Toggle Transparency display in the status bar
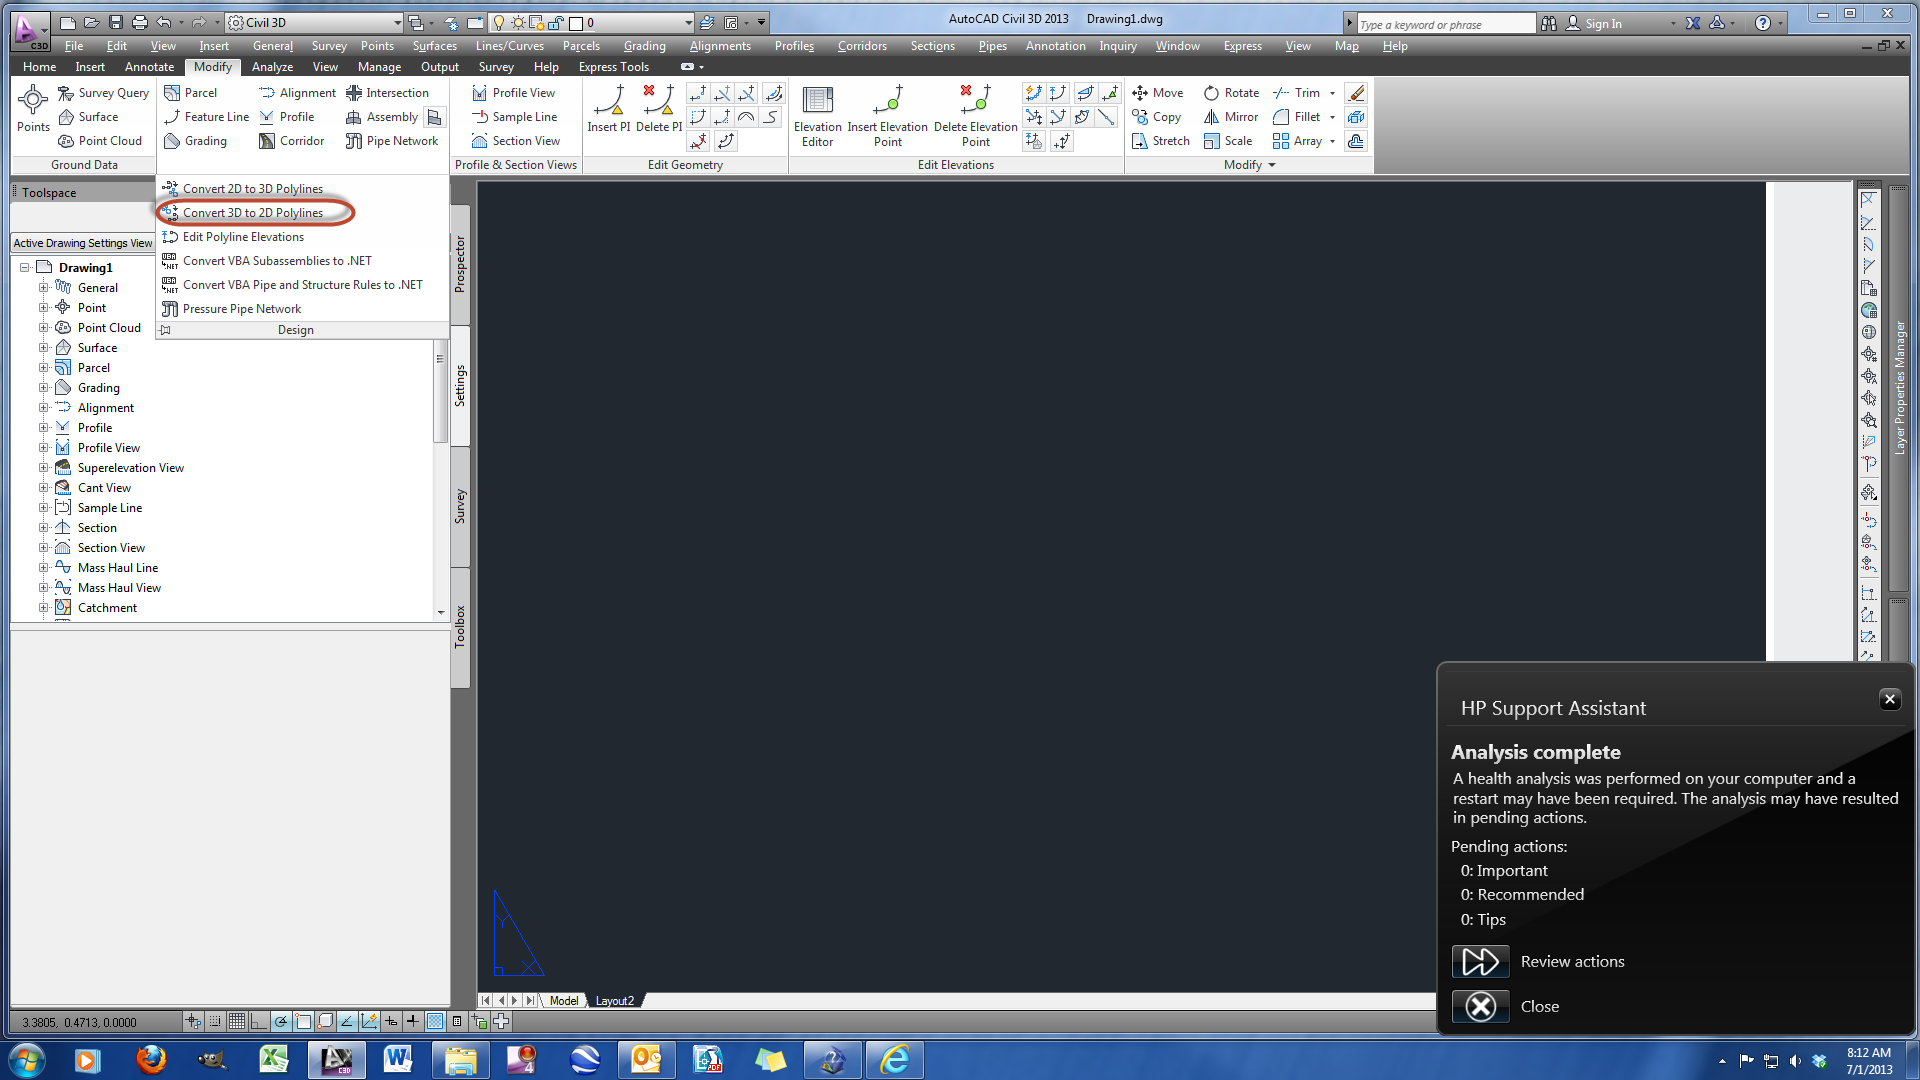1920x1080 pixels. pos(435,1021)
